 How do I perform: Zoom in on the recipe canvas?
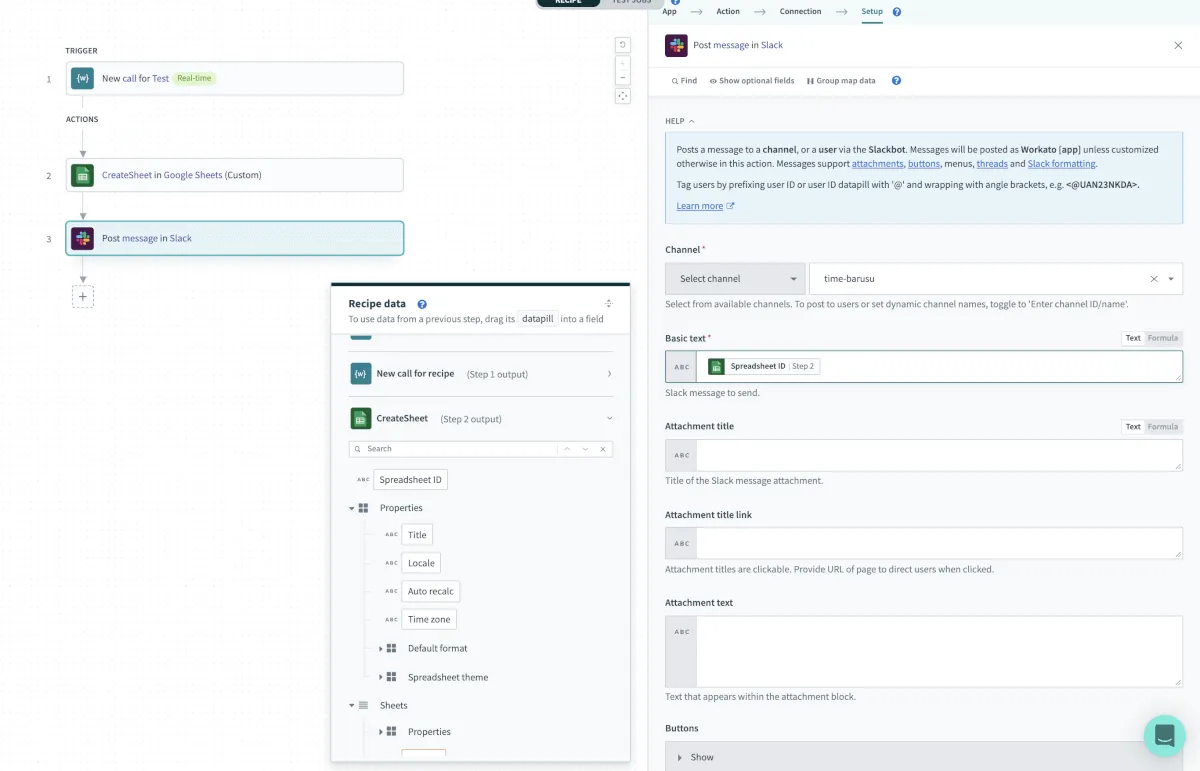point(623,62)
